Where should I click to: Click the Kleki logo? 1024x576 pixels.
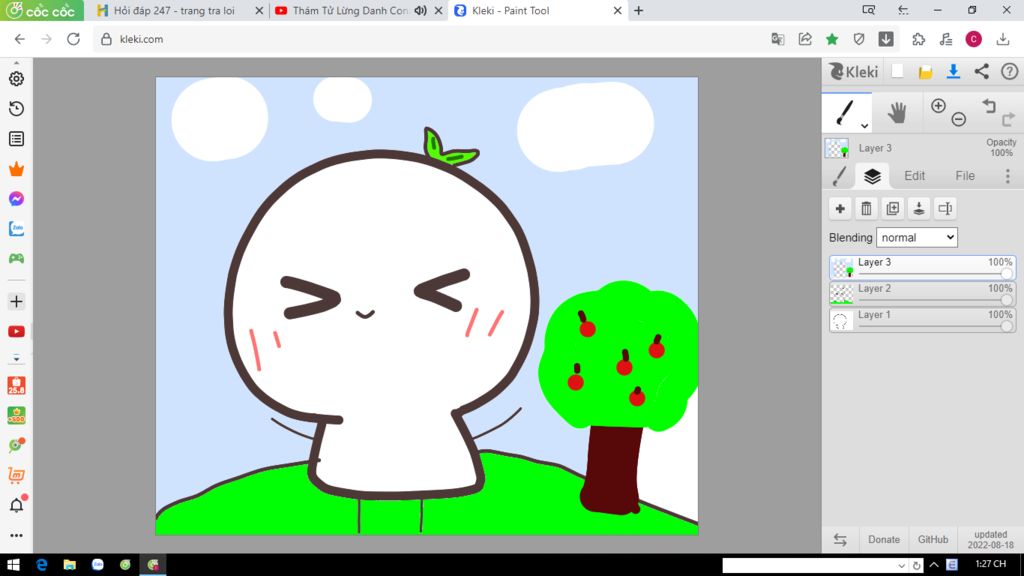(854, 71)
